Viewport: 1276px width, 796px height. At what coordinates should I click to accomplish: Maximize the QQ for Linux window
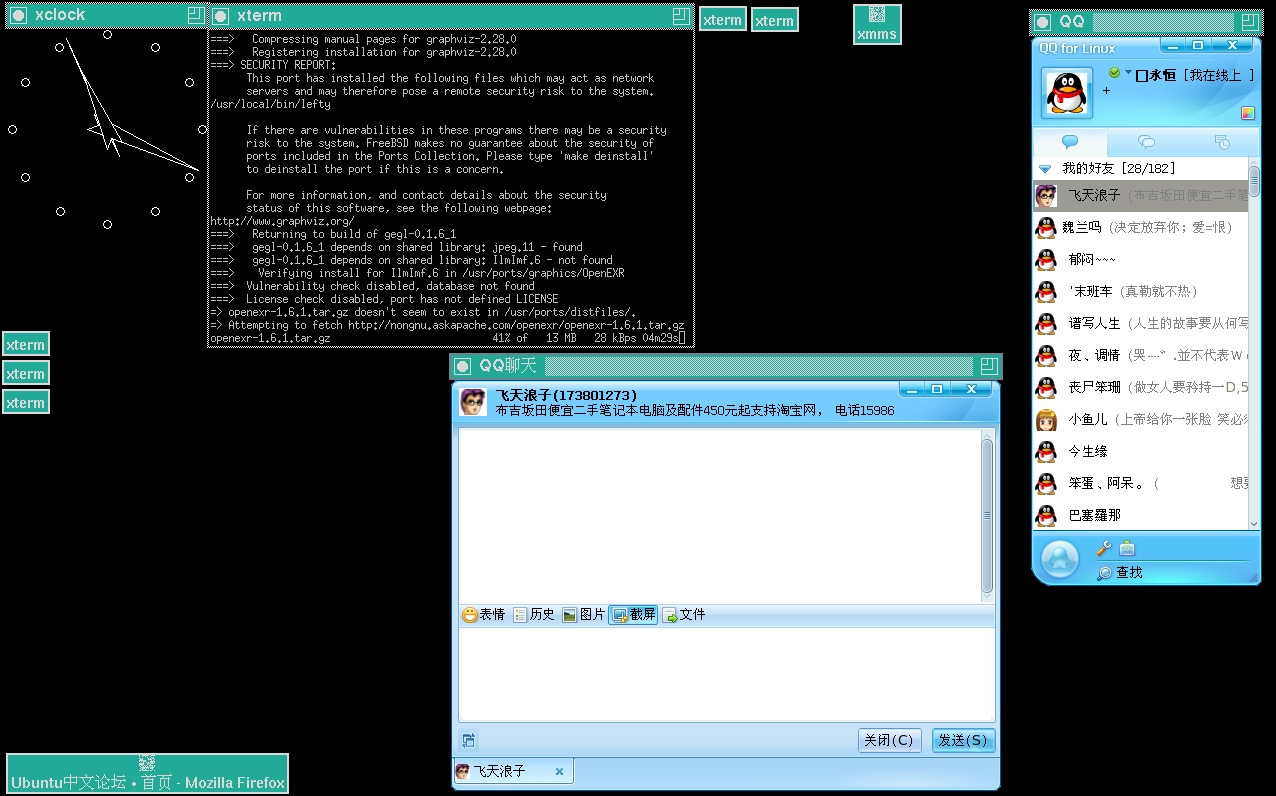point(1198,45)
